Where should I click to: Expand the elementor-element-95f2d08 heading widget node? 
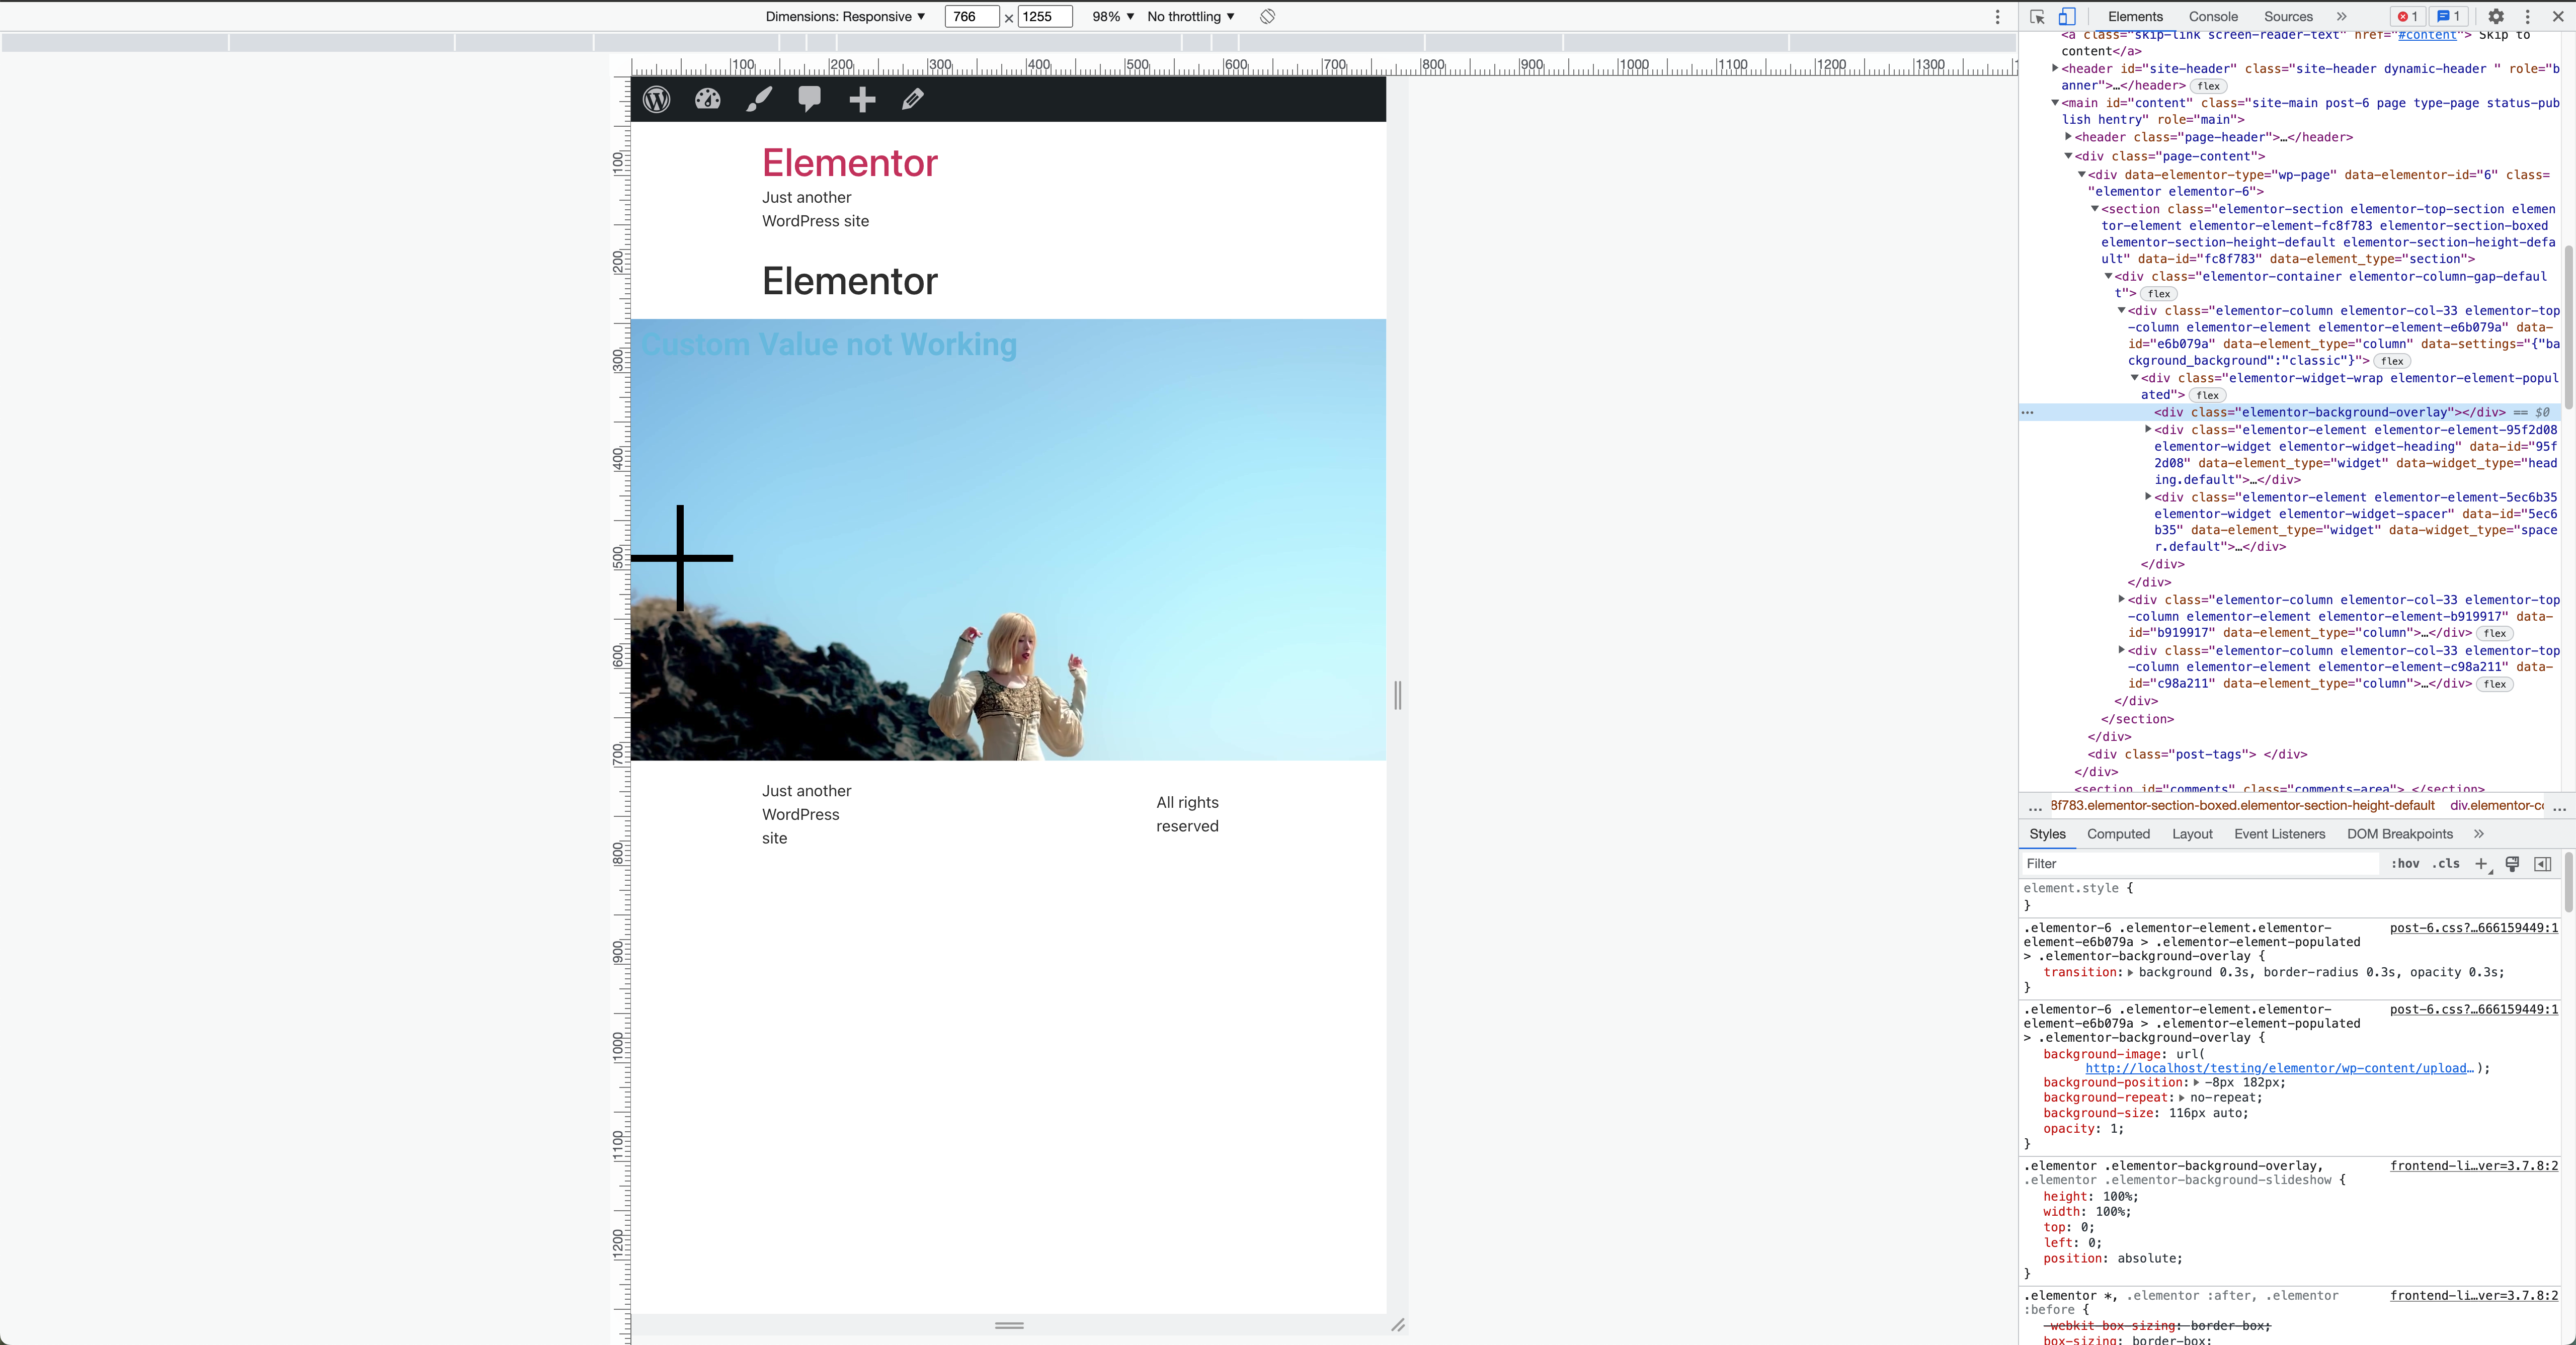pyautogui.click(x=2148, y=429)
